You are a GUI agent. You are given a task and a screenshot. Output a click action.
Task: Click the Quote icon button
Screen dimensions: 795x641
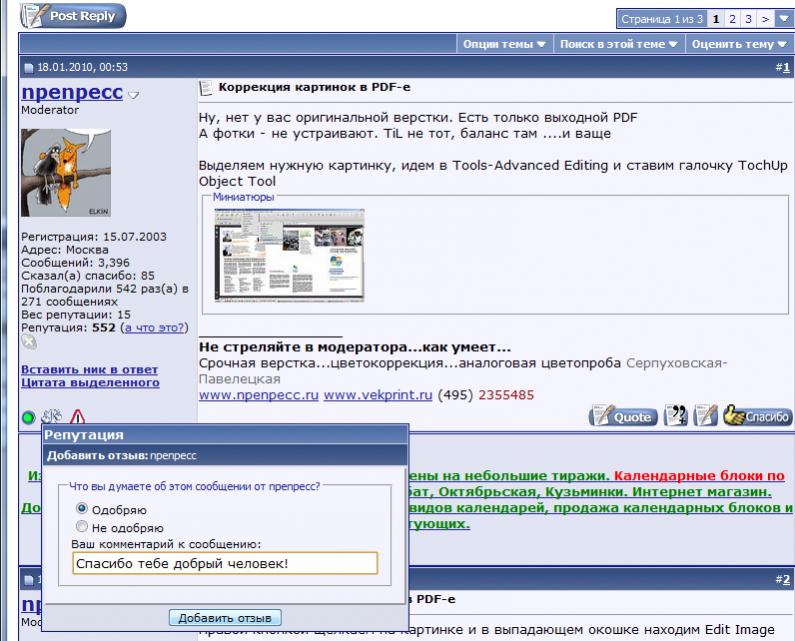tap(621, 417)
